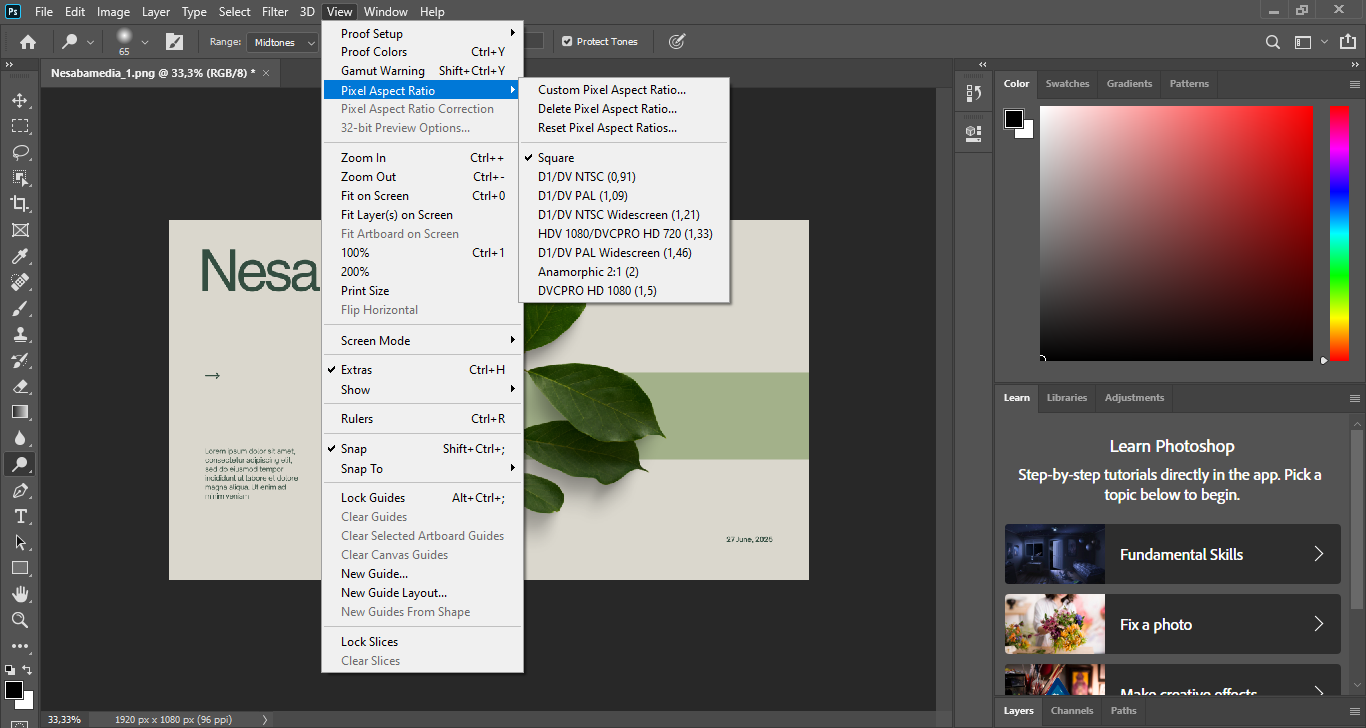Activate the Eyedropper tool

point(19,257)
